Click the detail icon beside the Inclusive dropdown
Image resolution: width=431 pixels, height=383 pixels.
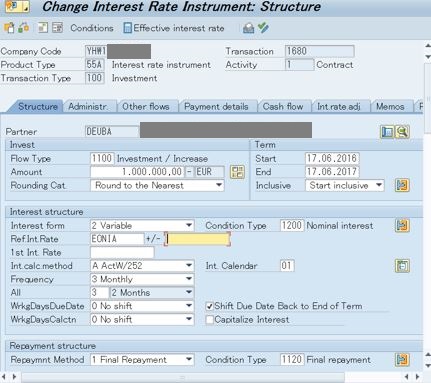coord(402,185)
